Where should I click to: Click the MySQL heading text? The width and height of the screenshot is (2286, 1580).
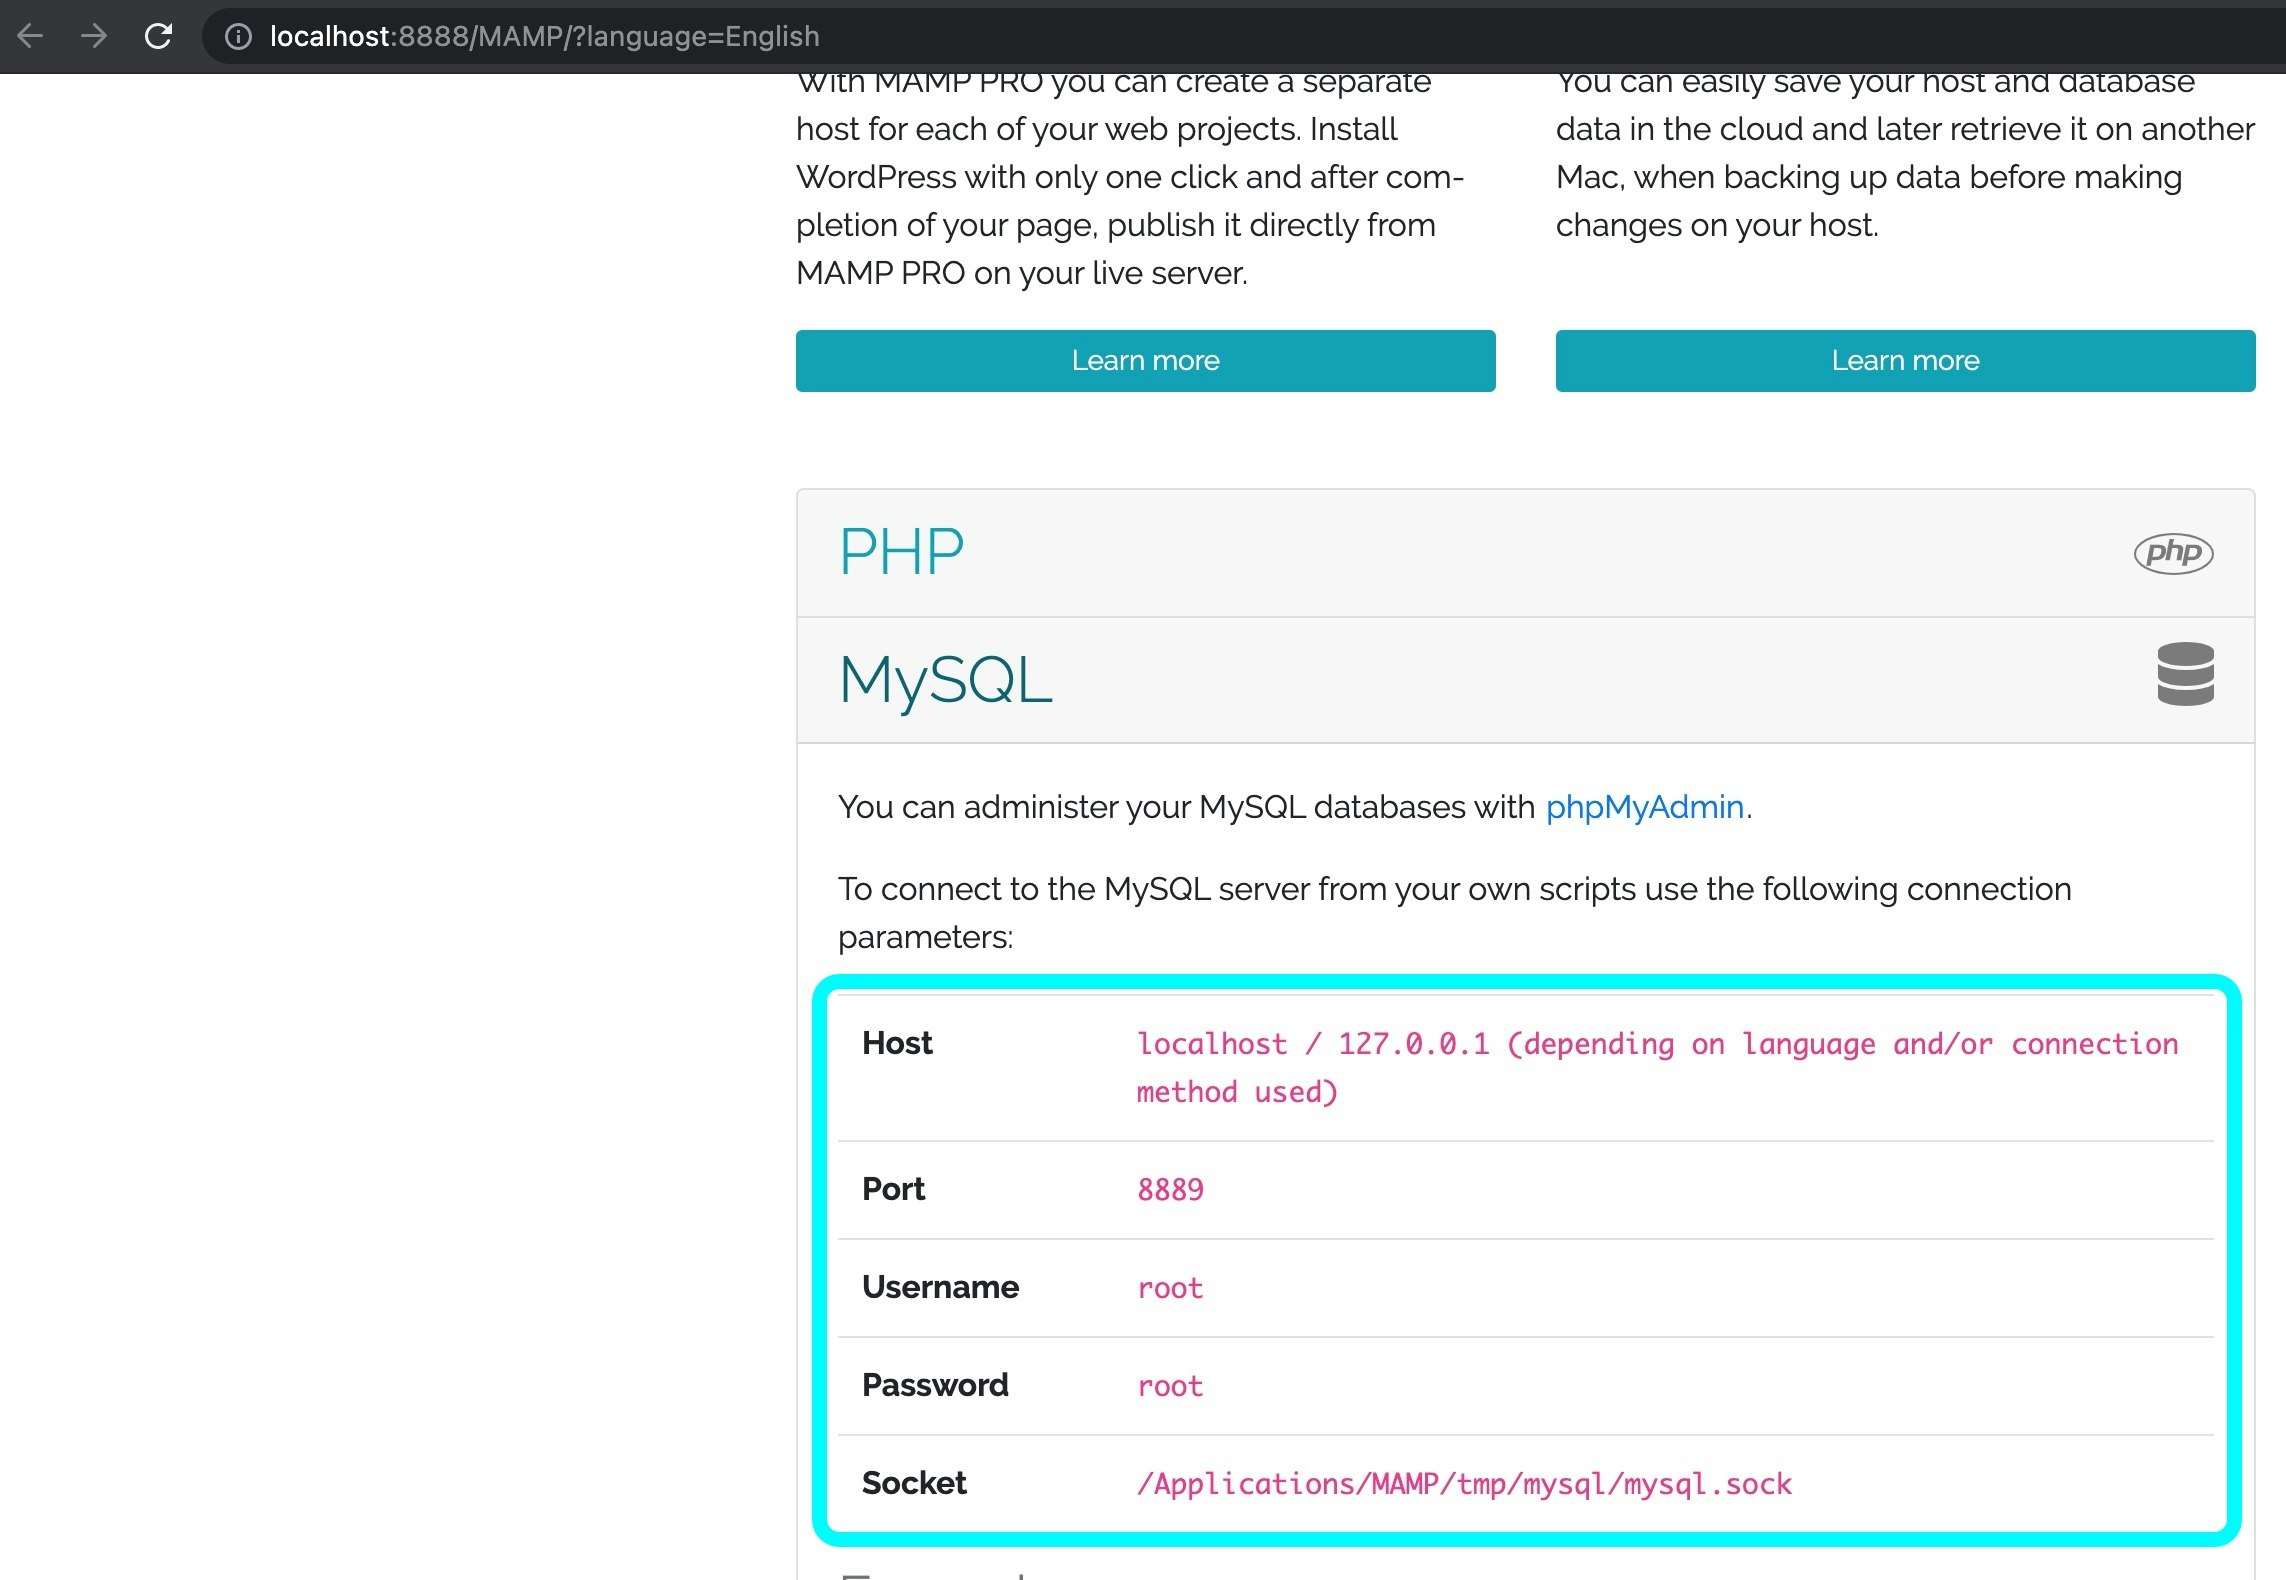945,681
